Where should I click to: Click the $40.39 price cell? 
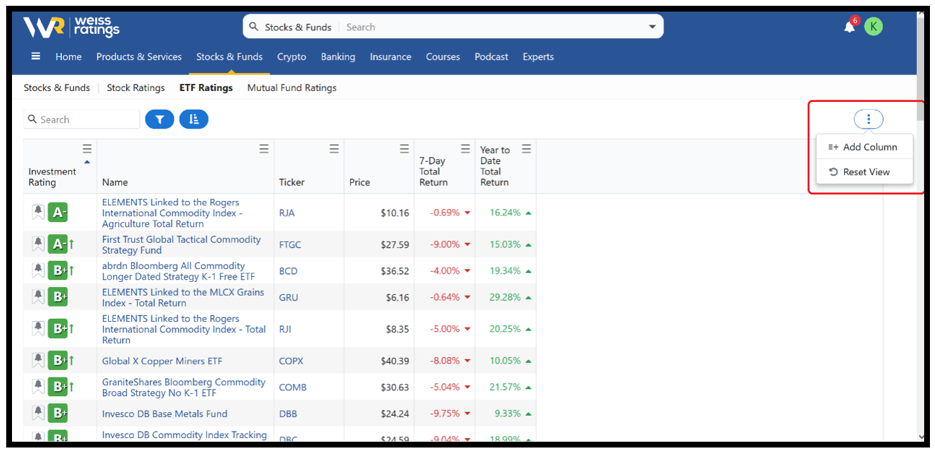tap(395, 361)
